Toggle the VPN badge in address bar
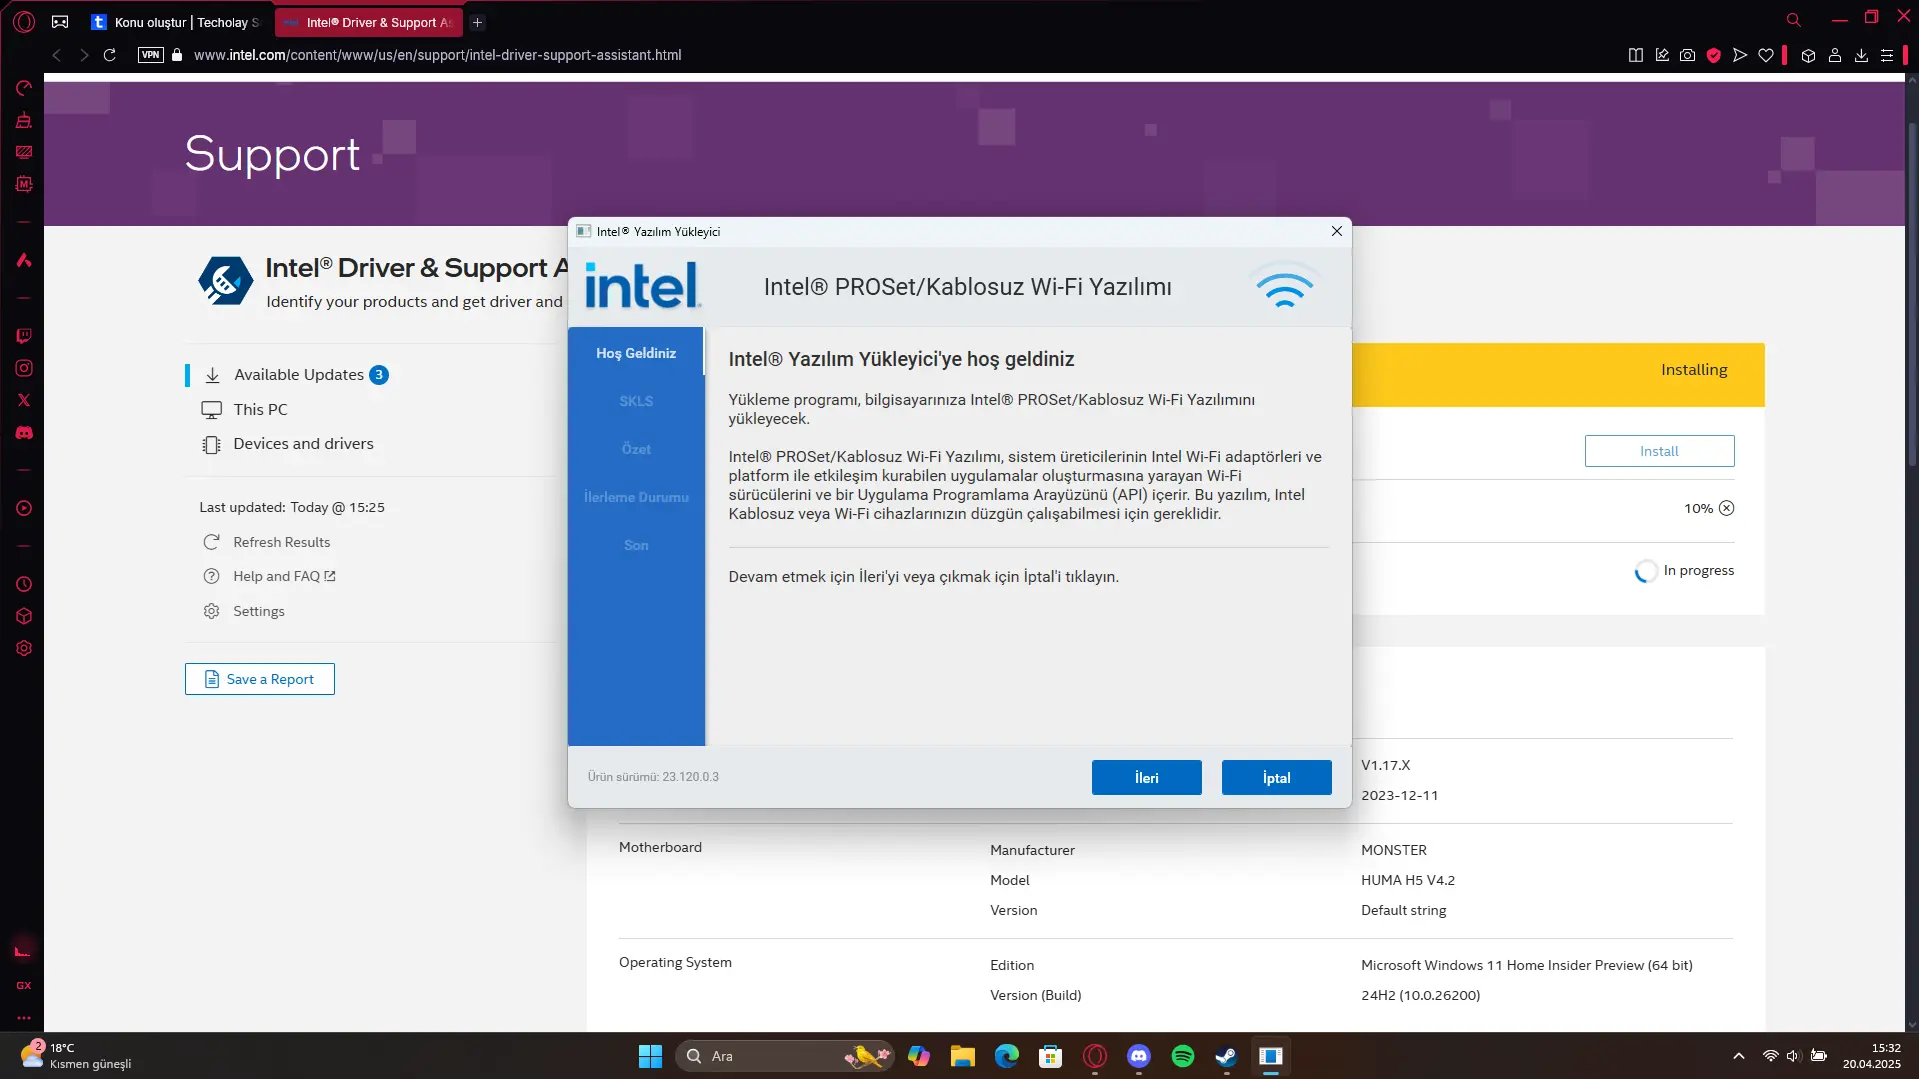Viewport: 1919px width, 1079px height. click(151, 55)
